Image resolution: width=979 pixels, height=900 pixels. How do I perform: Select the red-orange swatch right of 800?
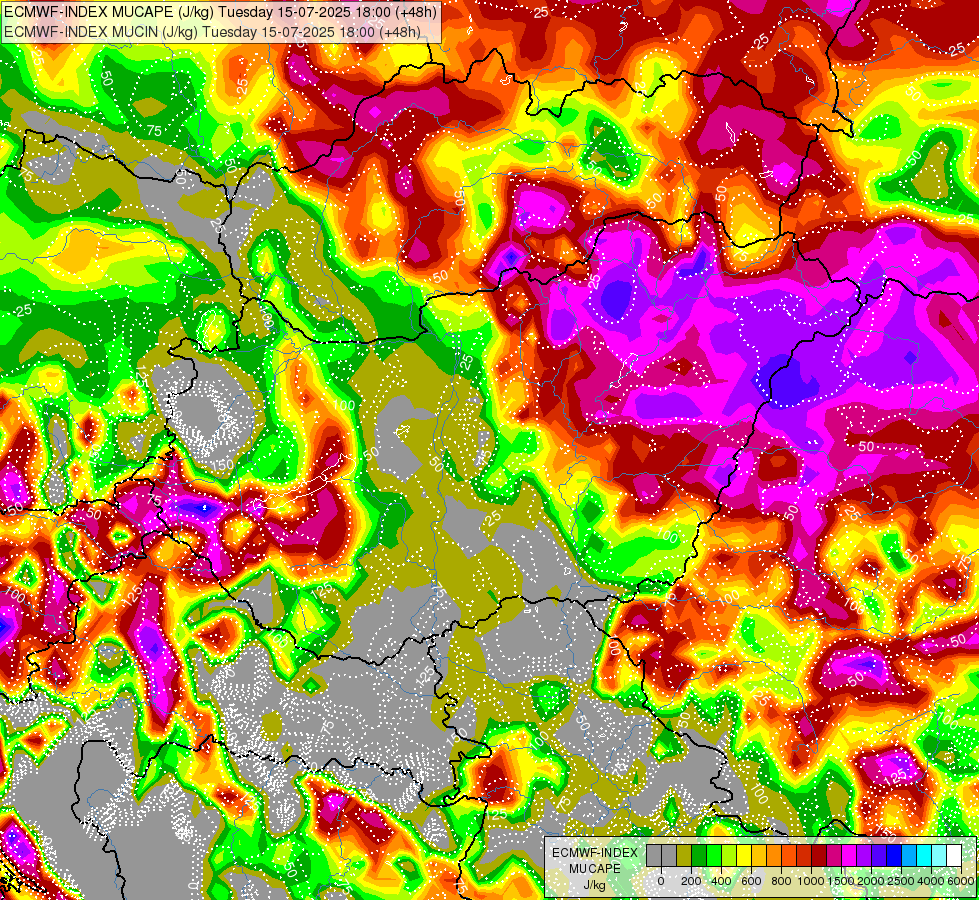click(x=789, y=855)
